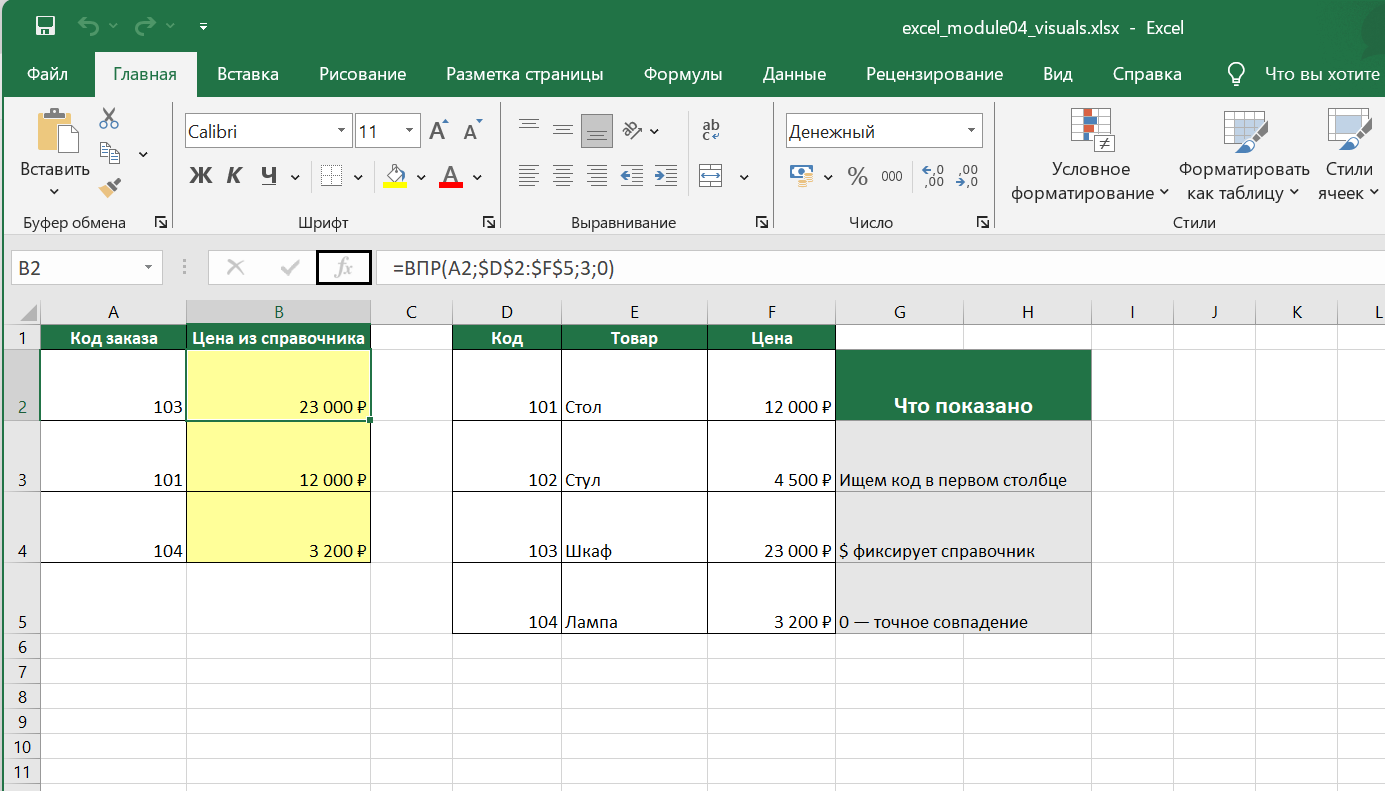This screenshot has width=1385, height=791.
Task: Open Стили ячеек gallery
Action: (1349, 155)
